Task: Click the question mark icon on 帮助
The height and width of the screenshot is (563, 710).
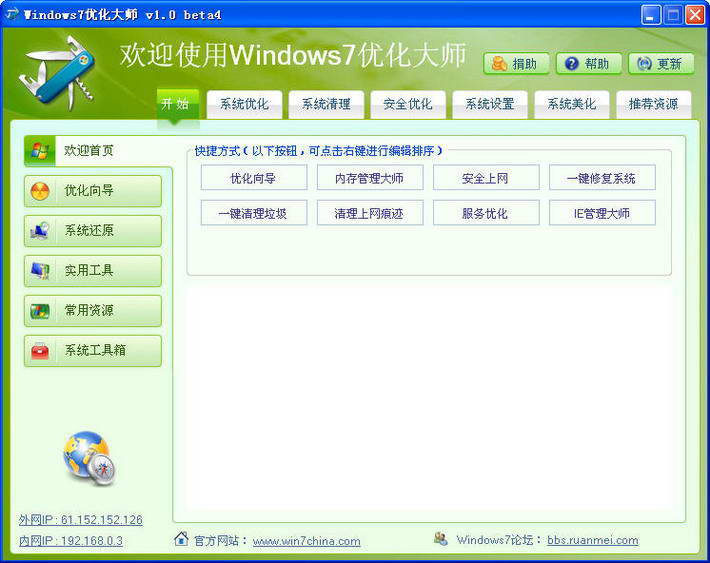Action: pos(572,64)
